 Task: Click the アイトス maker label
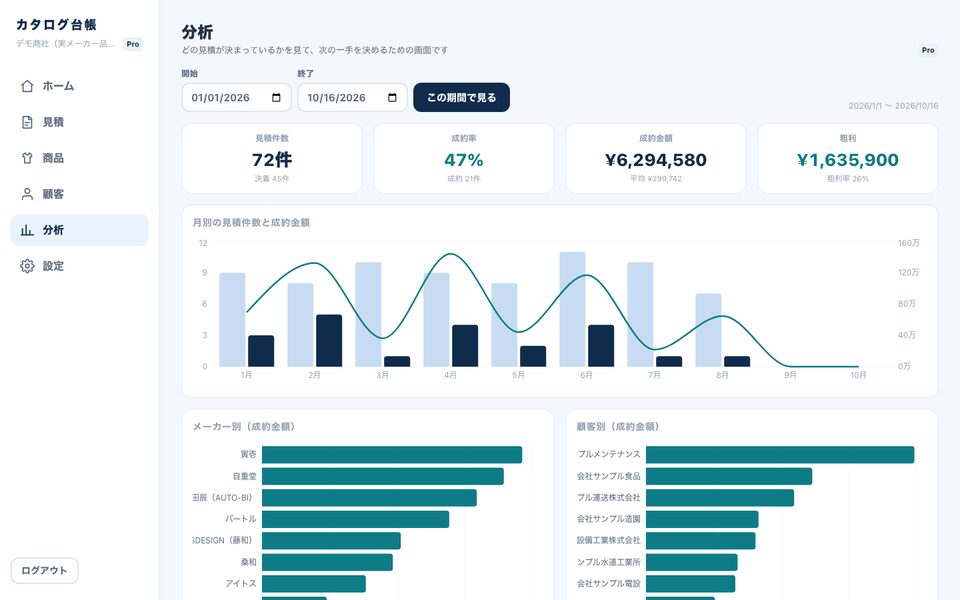pos(241,583)
